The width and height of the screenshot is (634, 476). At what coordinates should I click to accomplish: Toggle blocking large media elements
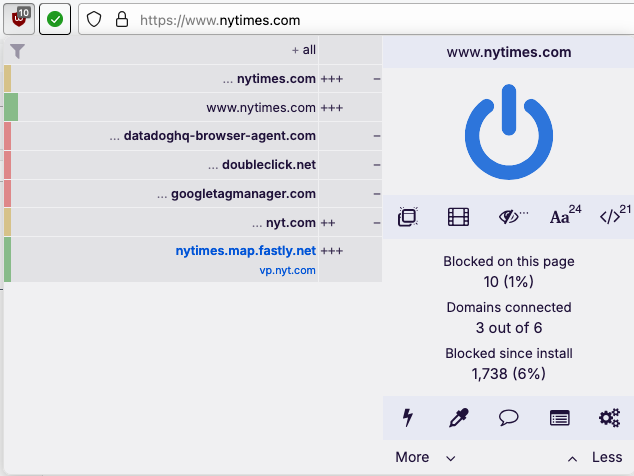pyautogui.click(x=459, y=217)
